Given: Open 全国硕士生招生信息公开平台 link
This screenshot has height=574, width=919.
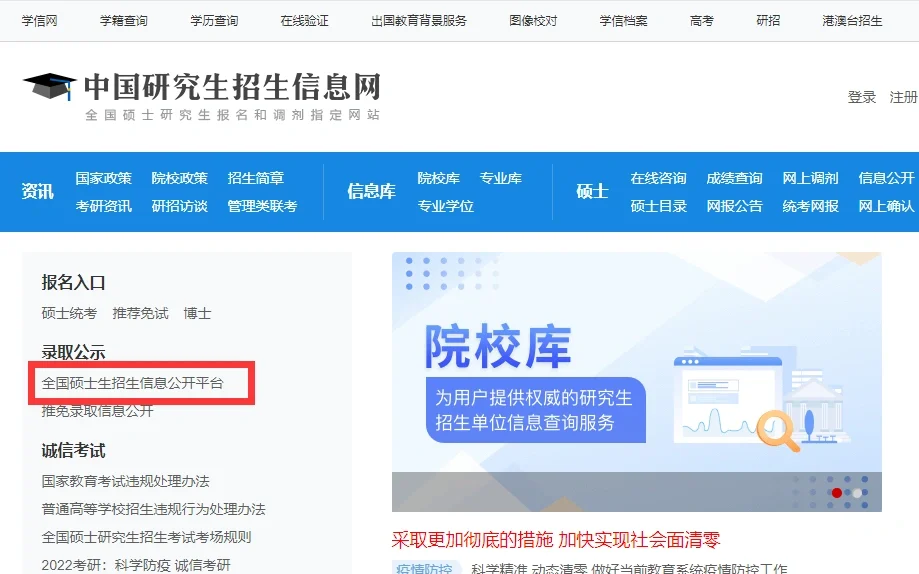Looking at the screenshot, I should [132, 383].
